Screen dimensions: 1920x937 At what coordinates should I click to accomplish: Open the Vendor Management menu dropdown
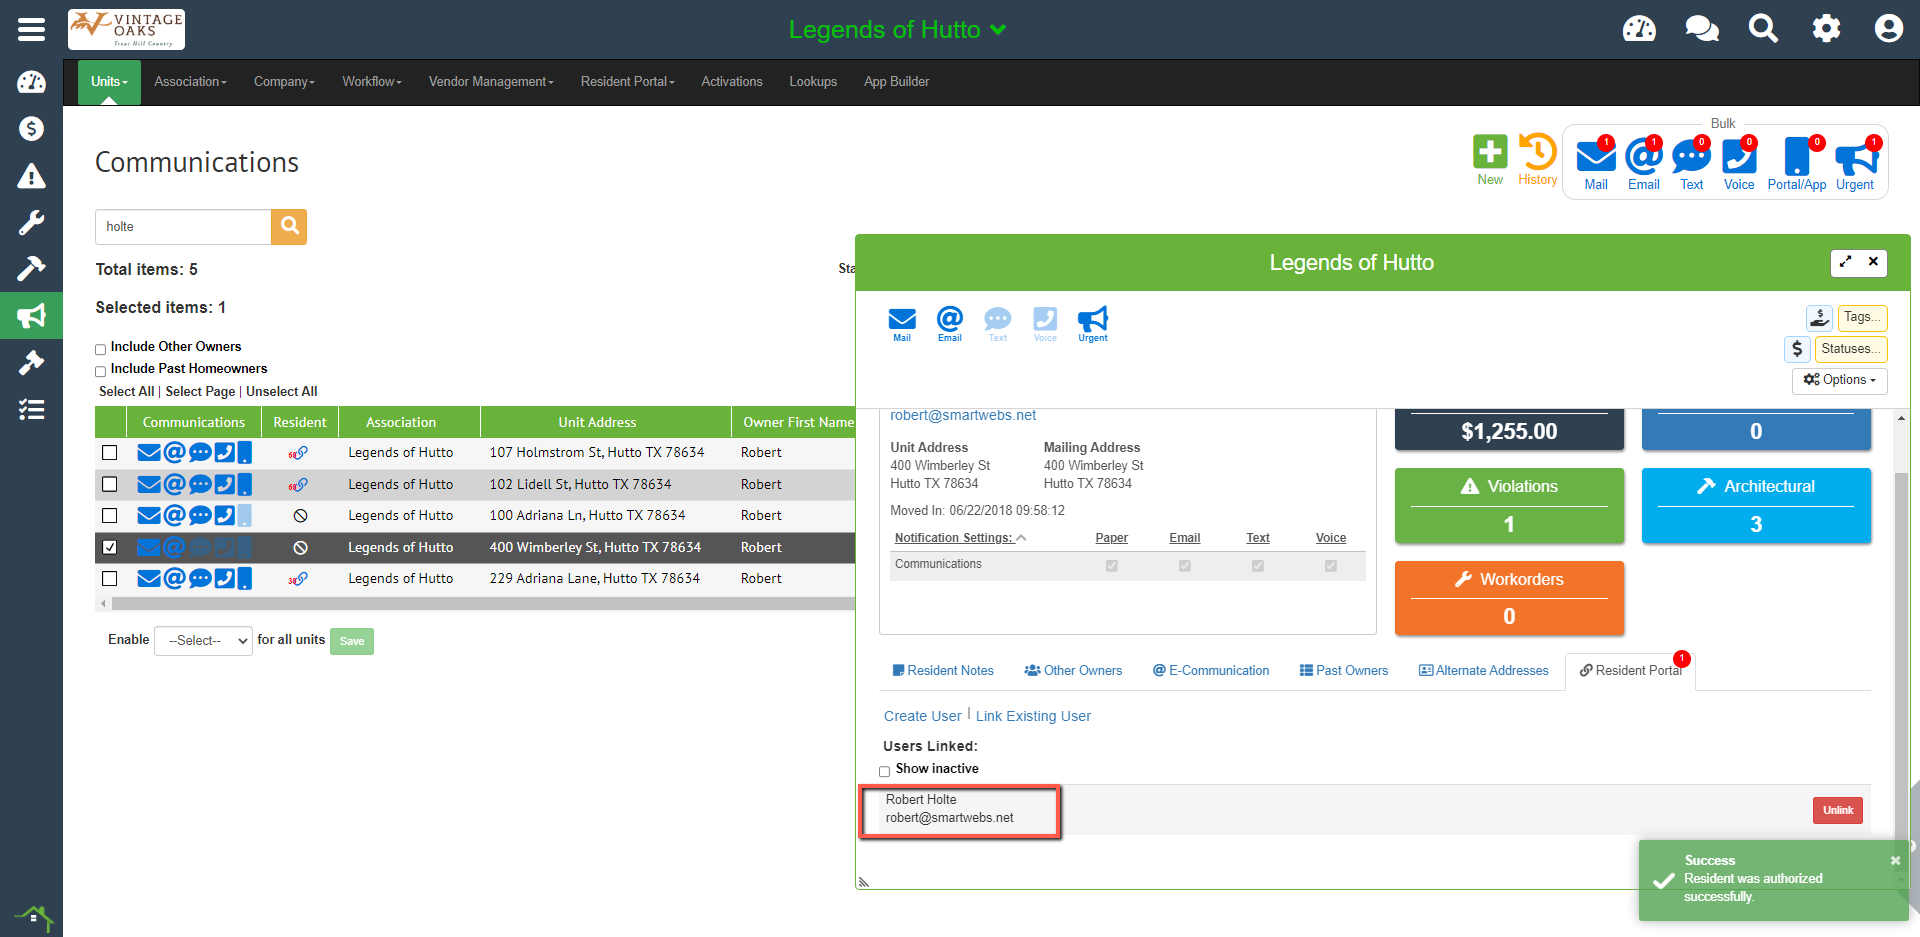tap(491, 82)
